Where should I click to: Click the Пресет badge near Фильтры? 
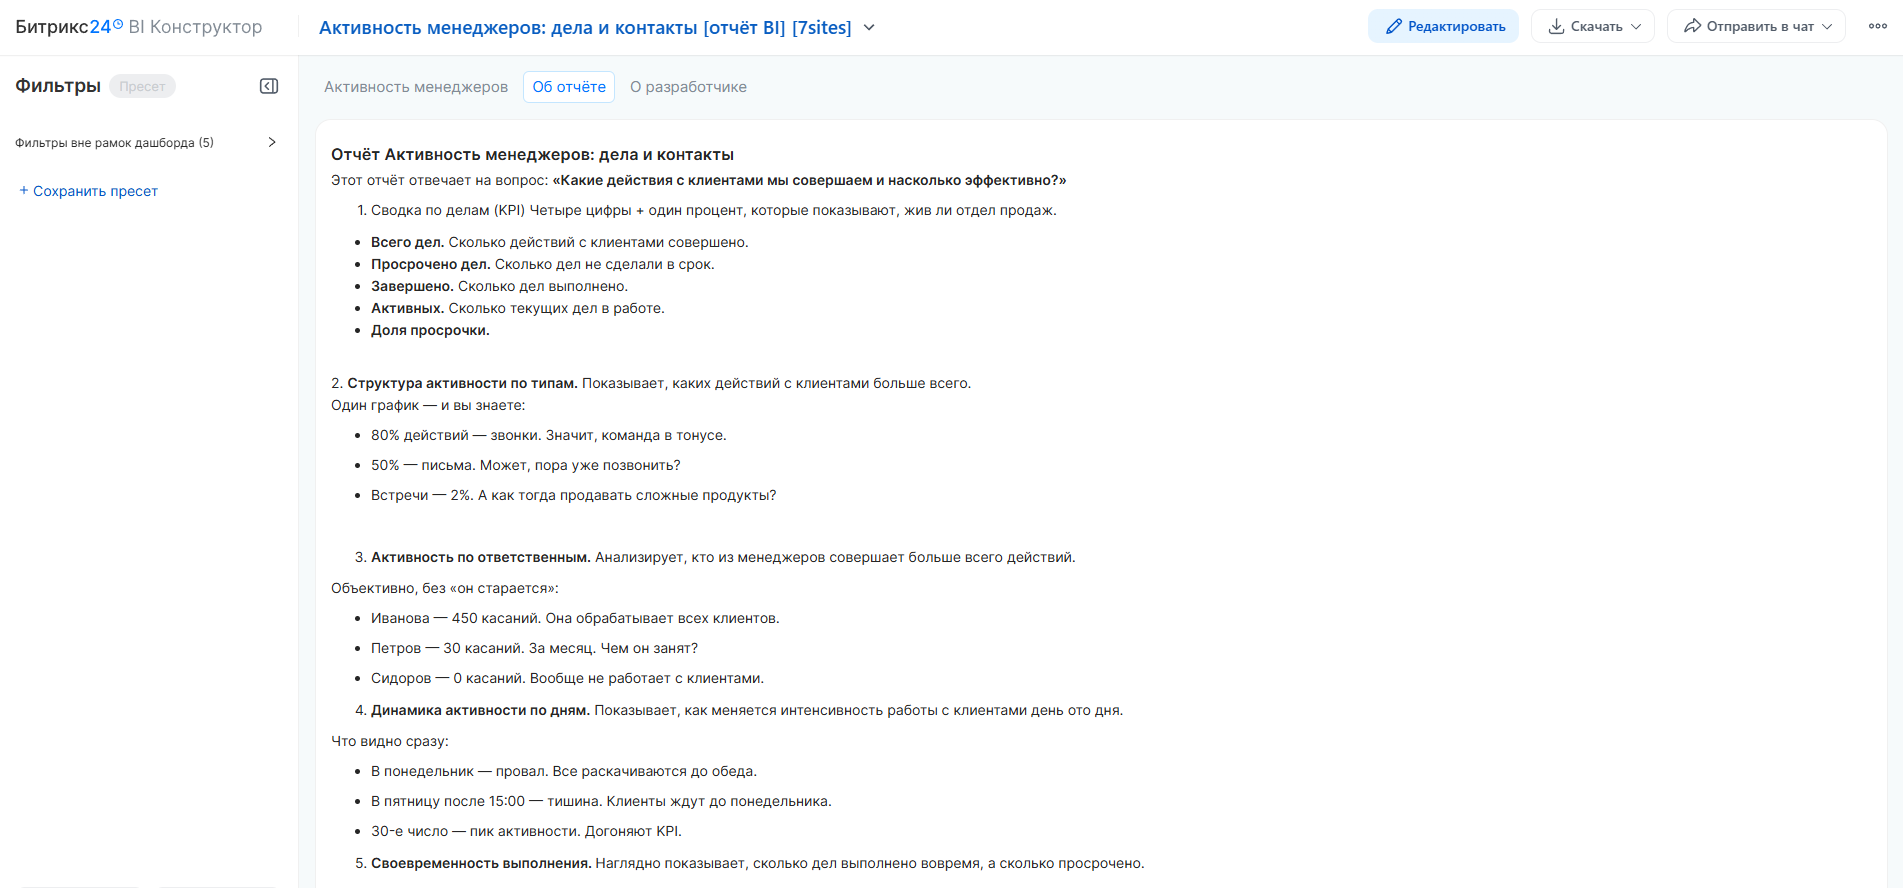(x=142, y=86)
